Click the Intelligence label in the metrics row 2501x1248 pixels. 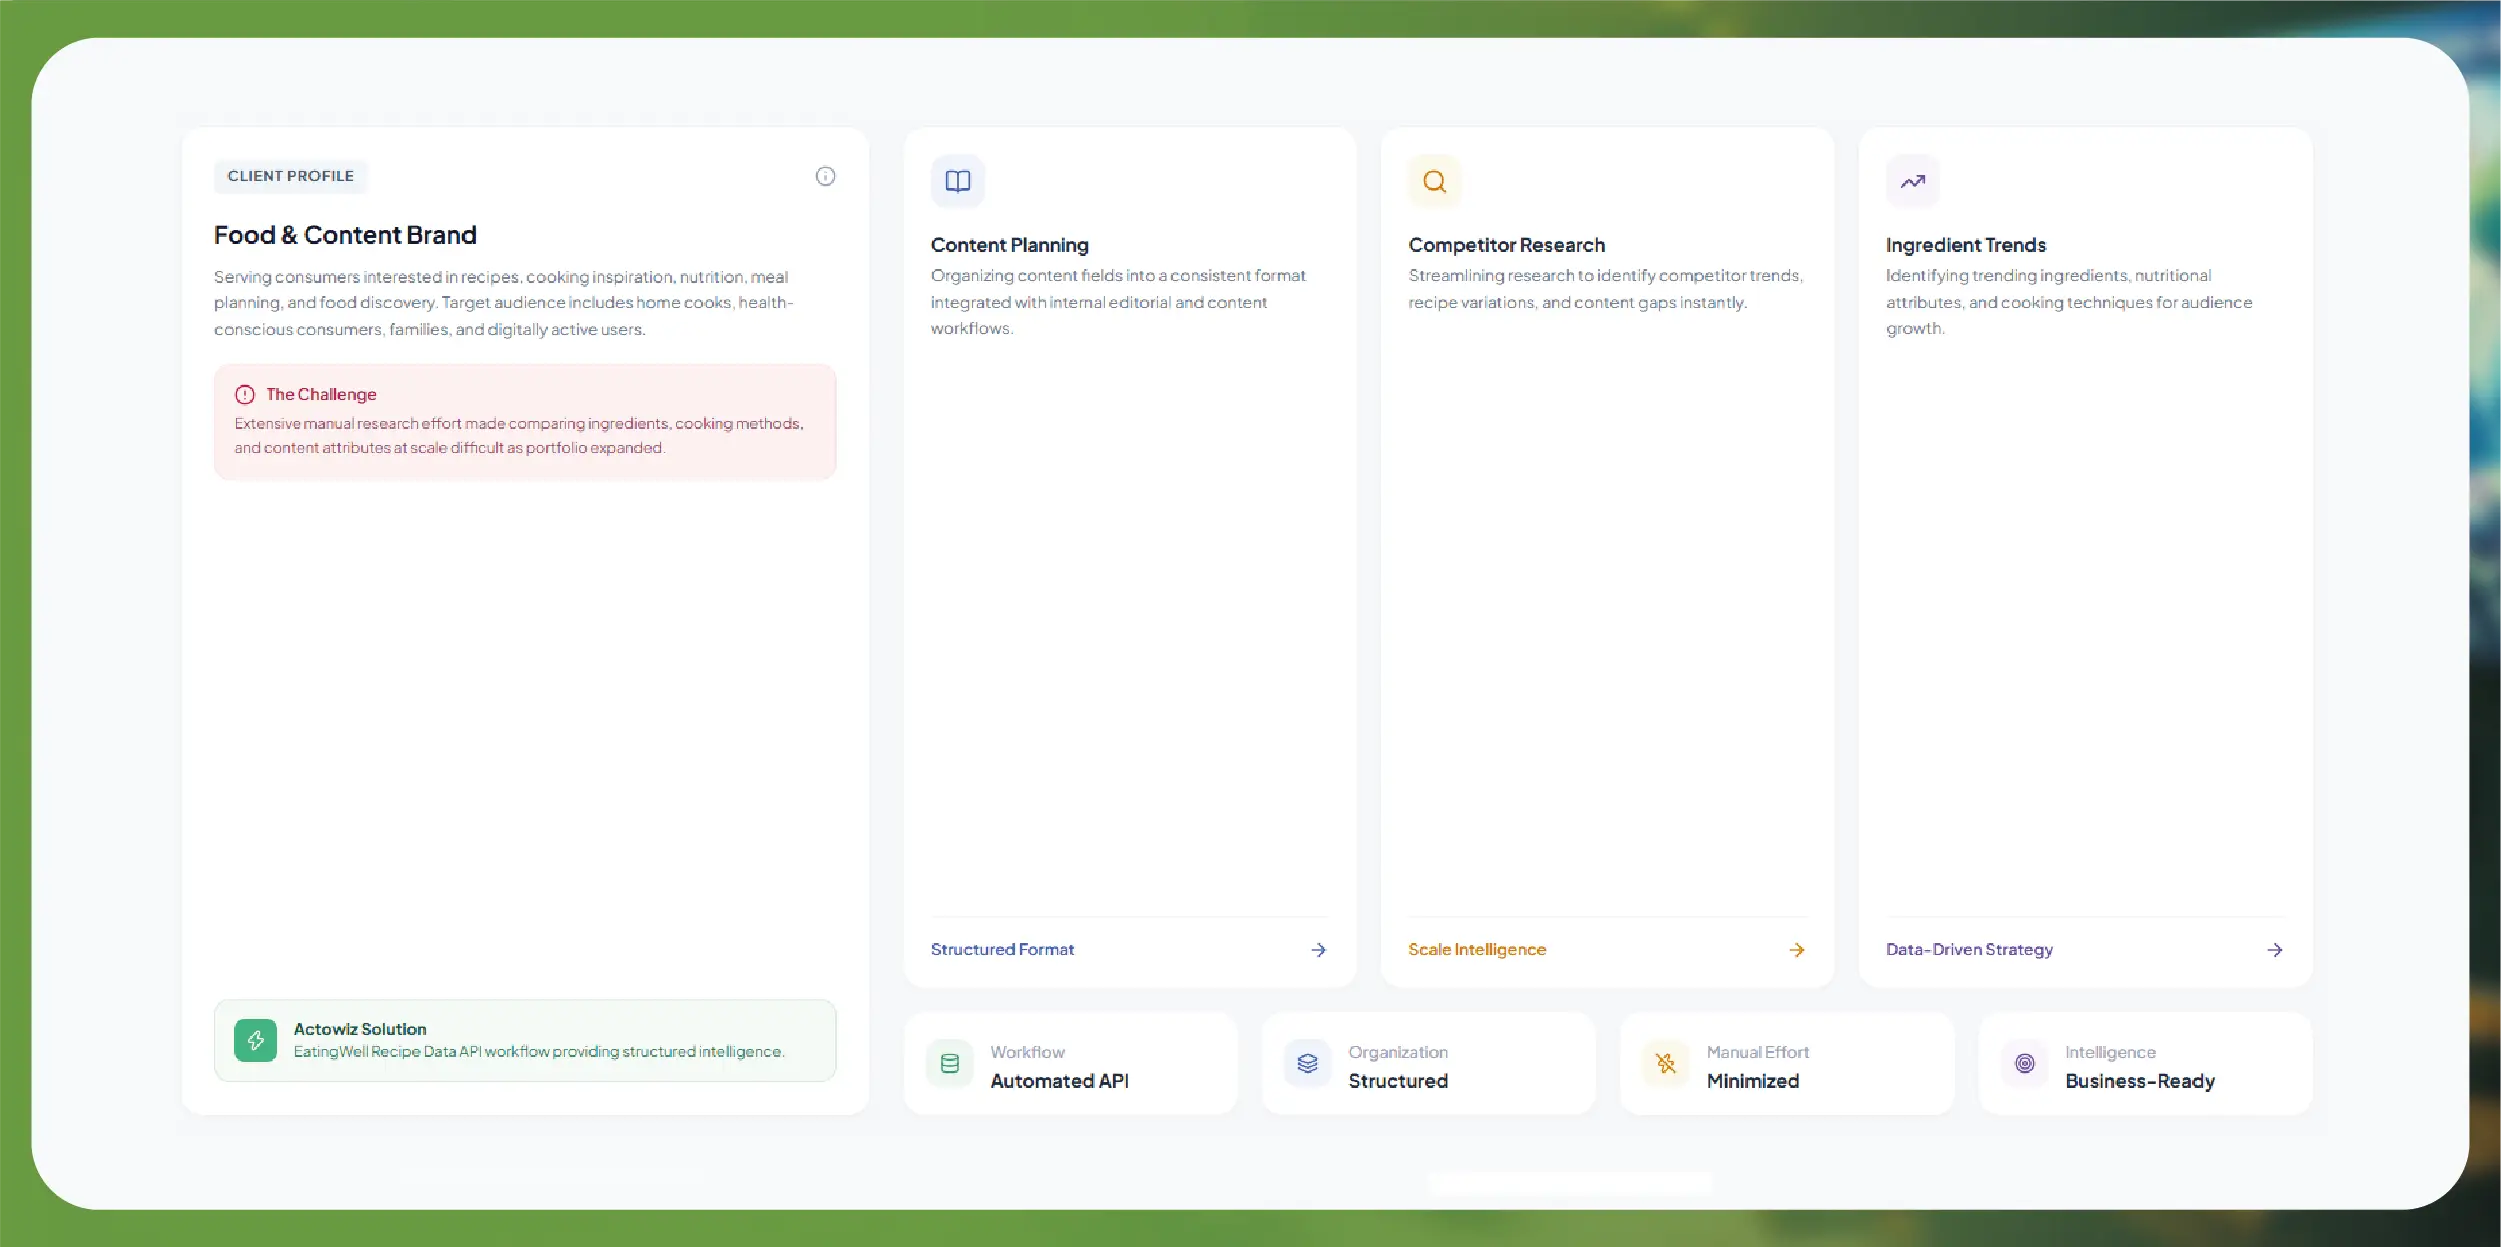coord(2110,1052)
